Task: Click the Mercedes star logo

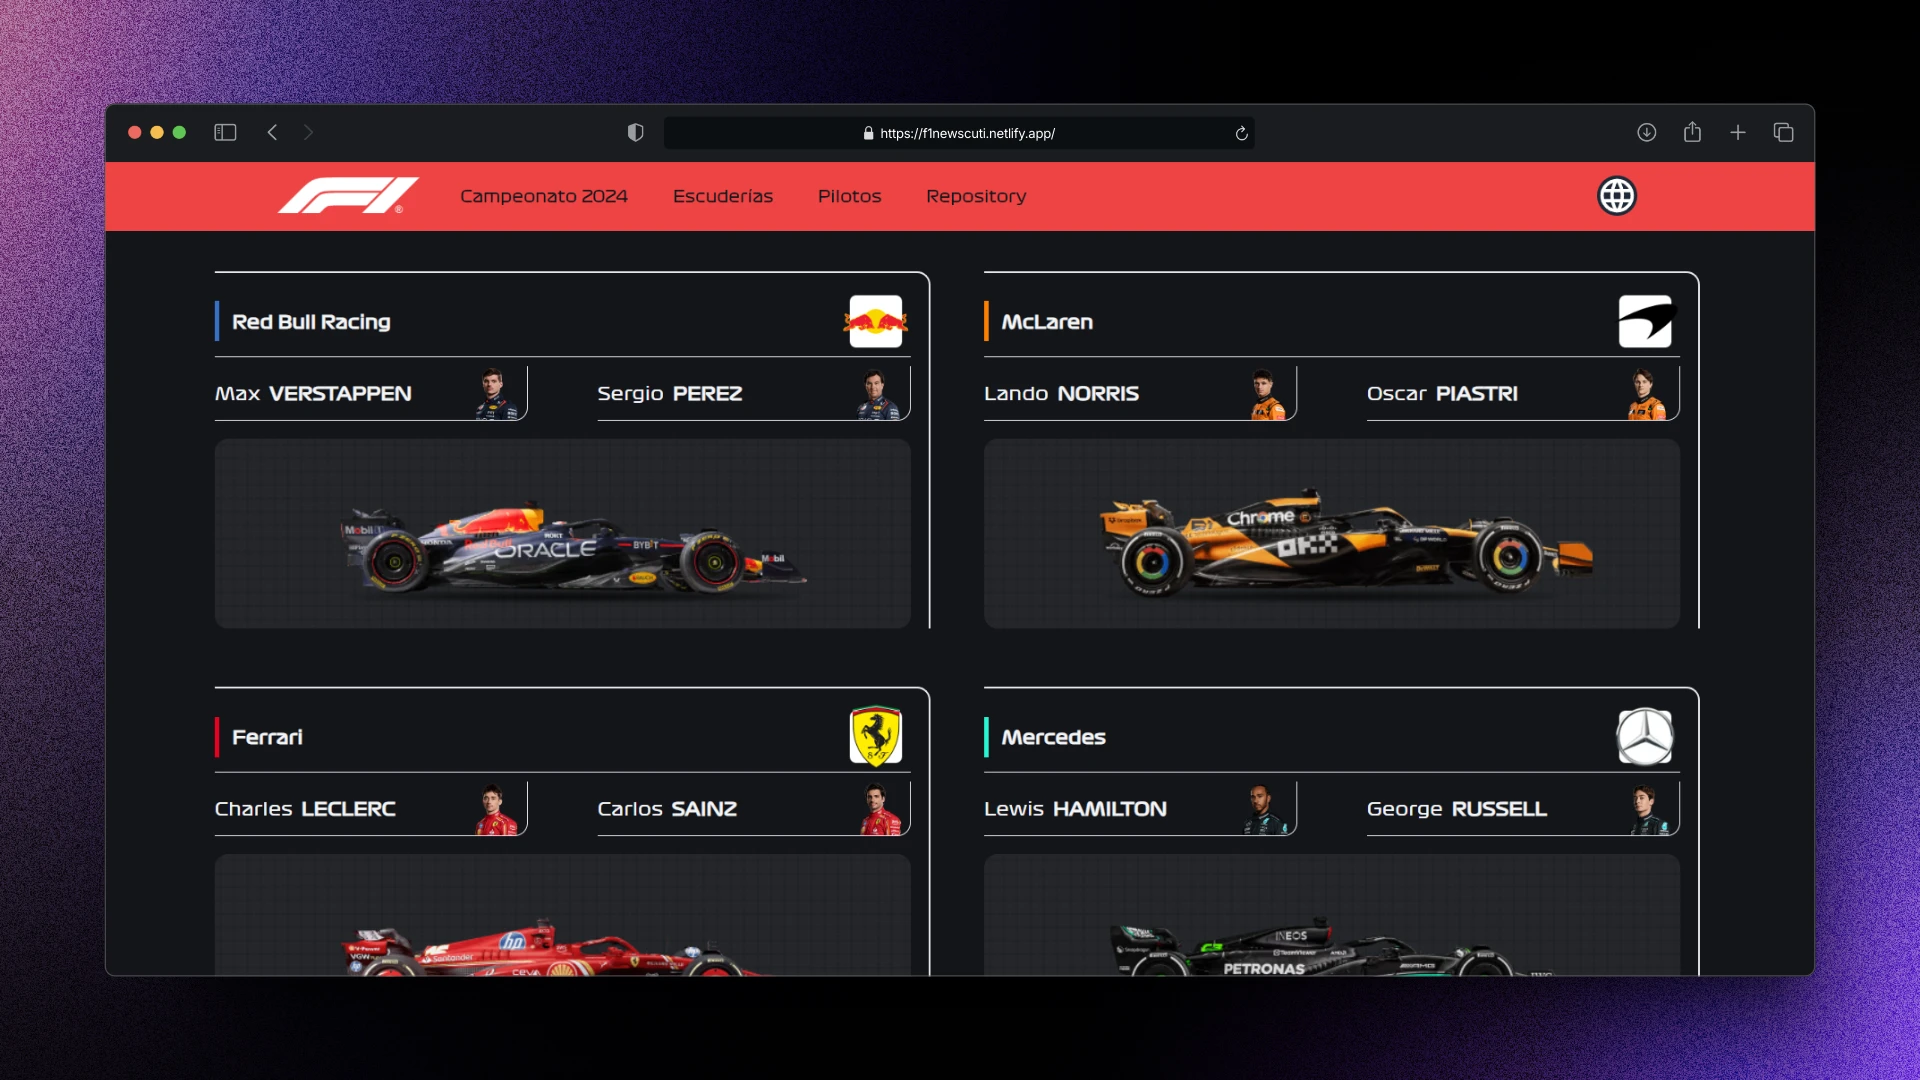Action: coord(1644,736)
